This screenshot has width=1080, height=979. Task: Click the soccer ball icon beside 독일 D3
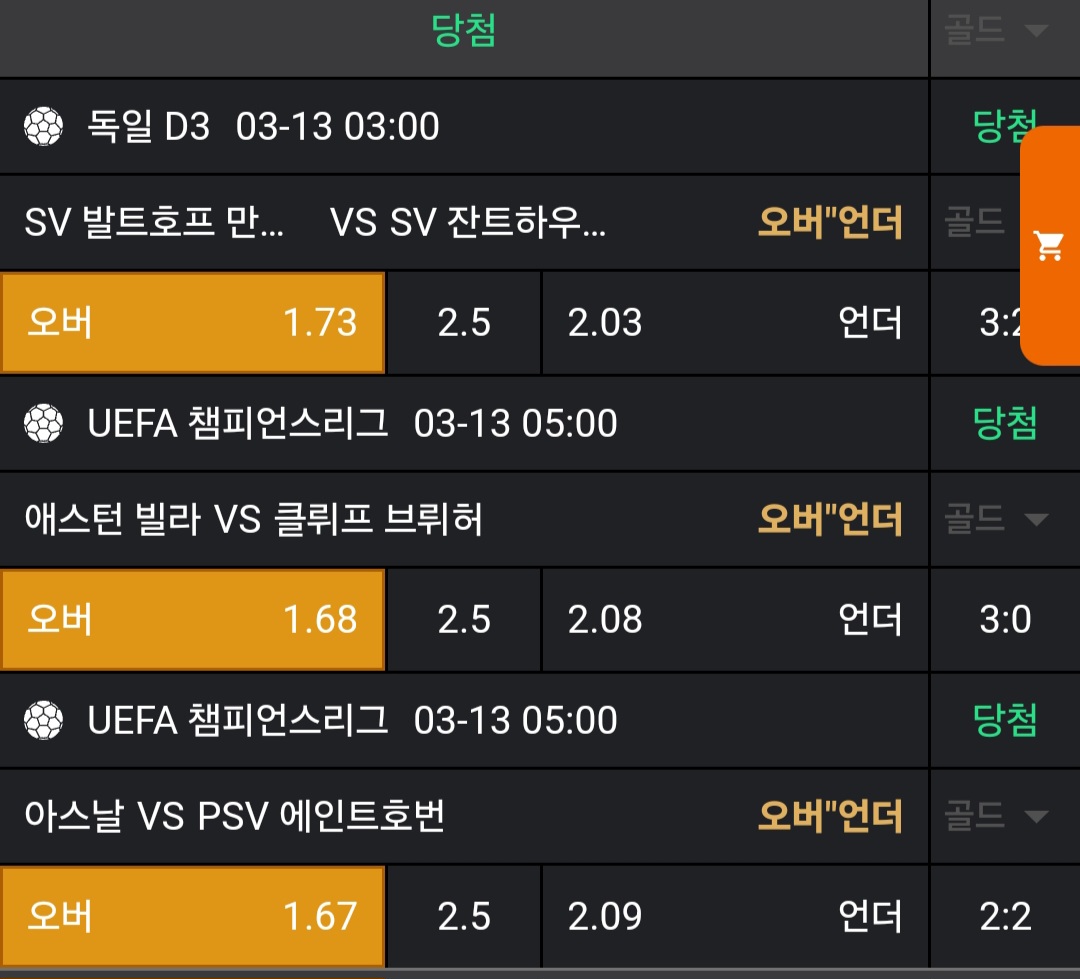43,127
